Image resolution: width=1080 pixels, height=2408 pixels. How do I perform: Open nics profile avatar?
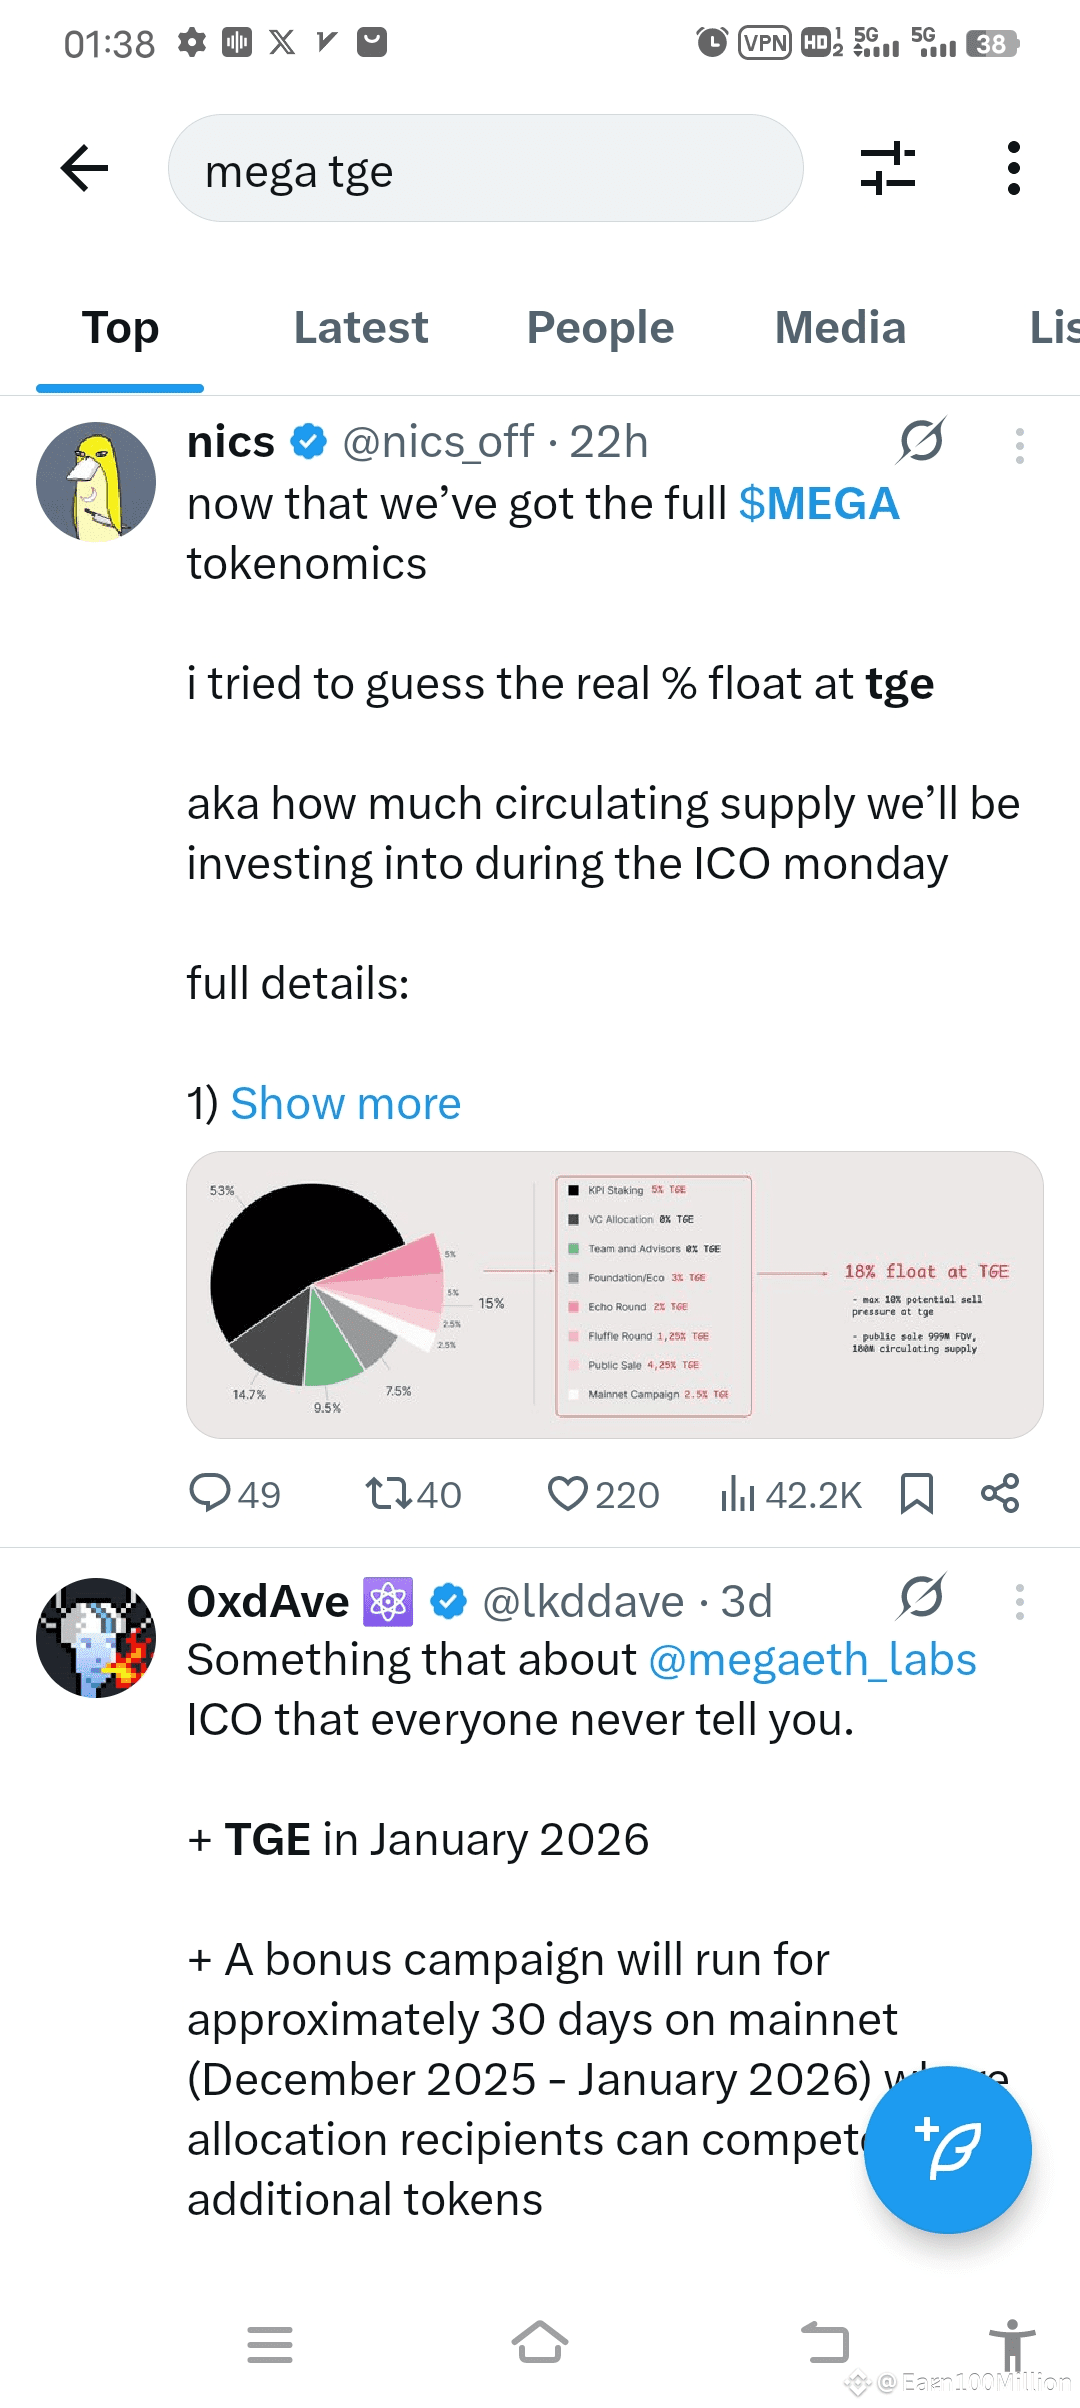[x=96, y=482]
